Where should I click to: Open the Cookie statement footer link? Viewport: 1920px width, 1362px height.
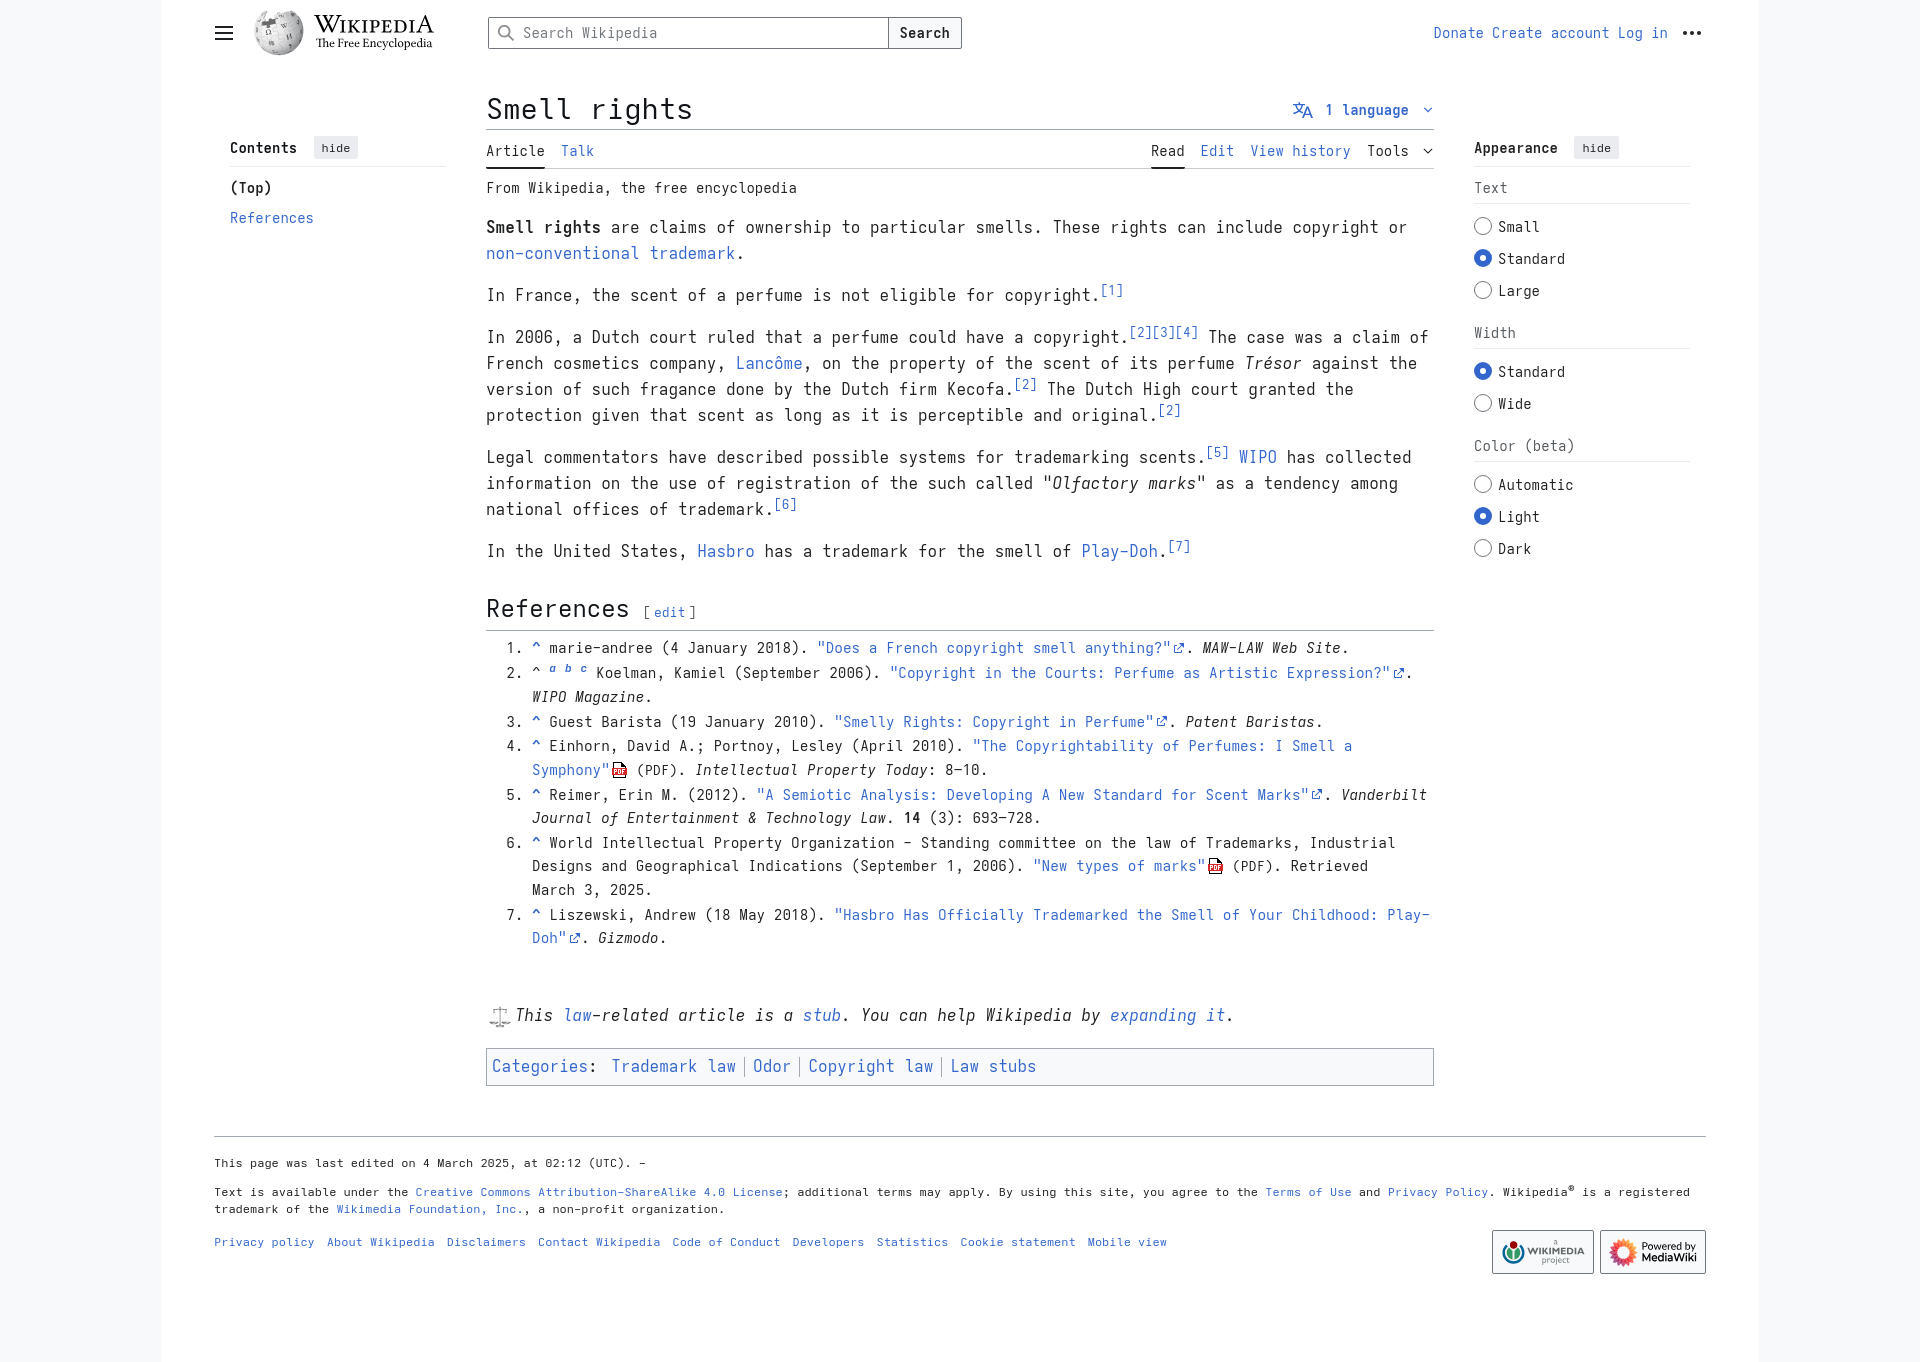(x=1018, y=1242)
